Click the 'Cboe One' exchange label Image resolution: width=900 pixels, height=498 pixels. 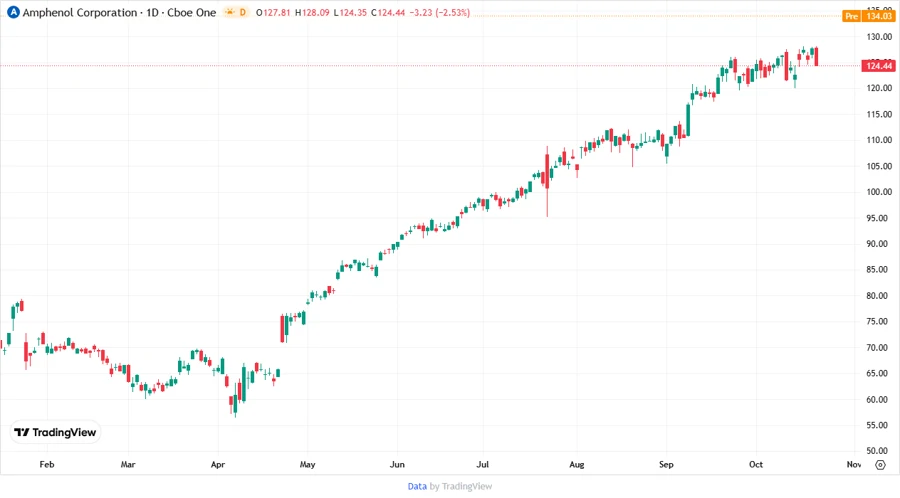click(192, 12)
